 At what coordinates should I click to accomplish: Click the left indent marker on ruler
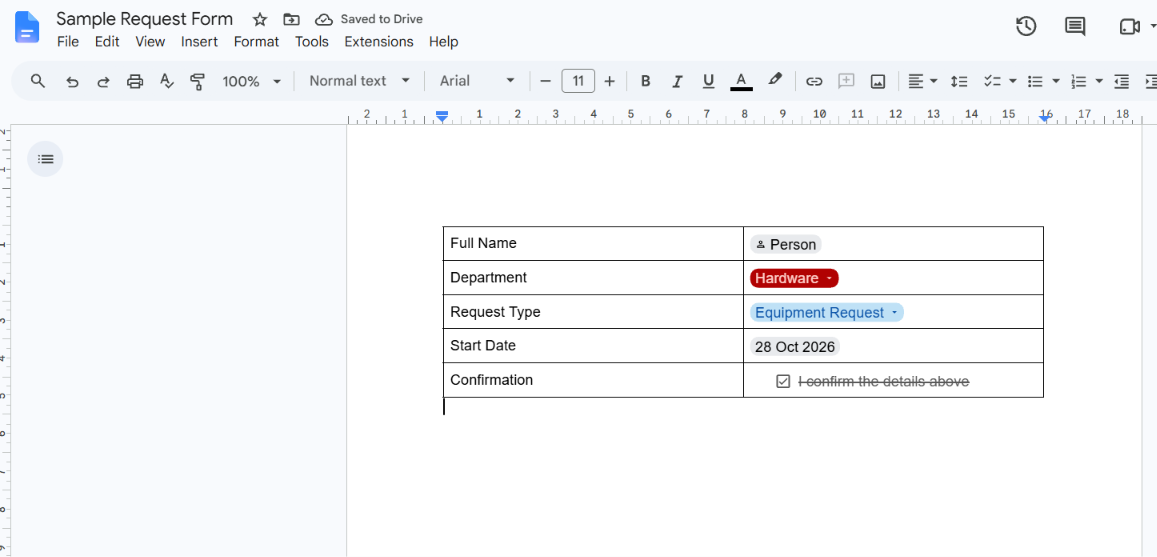[441, 117]
